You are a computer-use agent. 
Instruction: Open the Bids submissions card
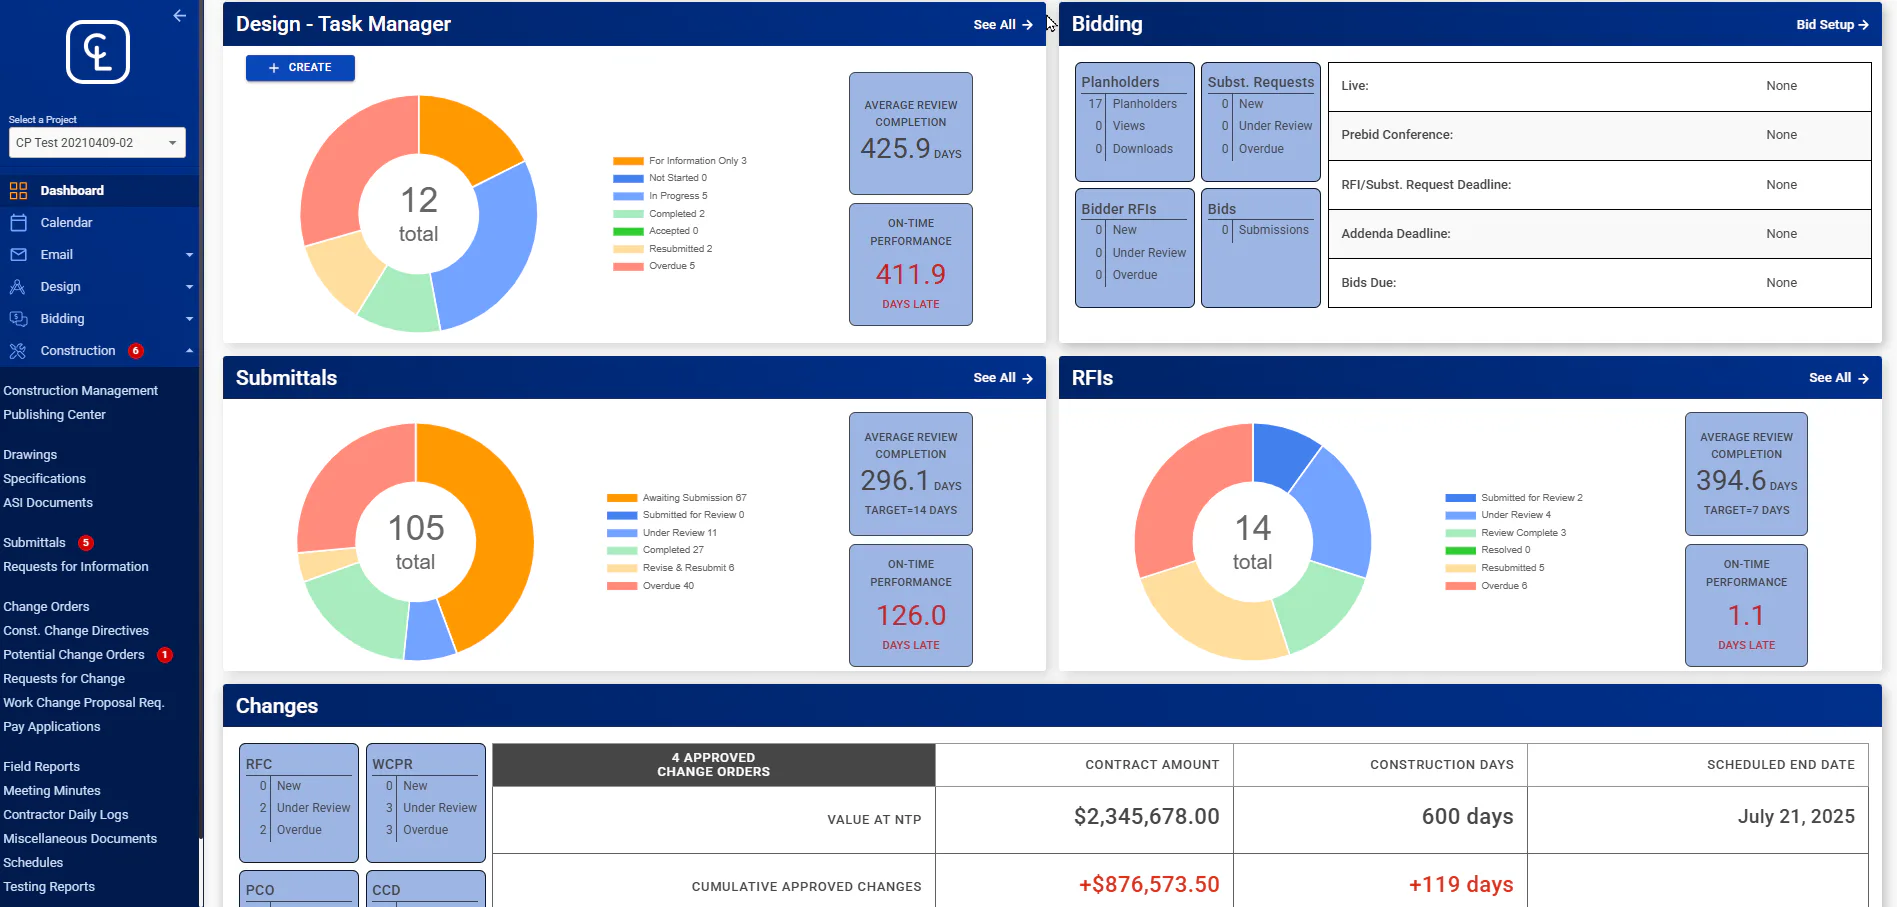(x=1261, y=248)
